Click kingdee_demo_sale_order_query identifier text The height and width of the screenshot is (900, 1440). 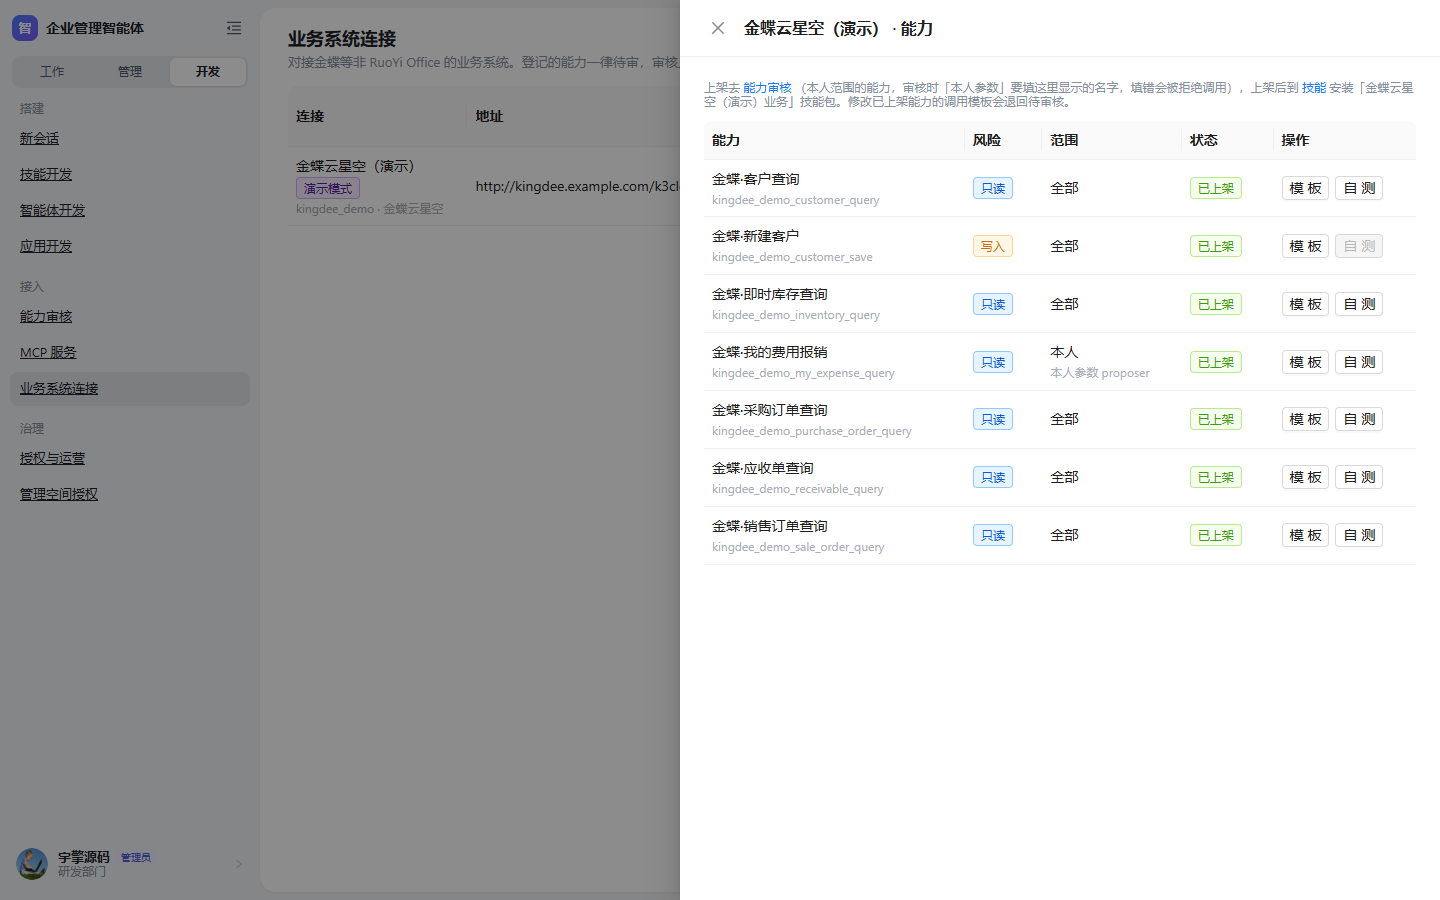coord(798,547)
